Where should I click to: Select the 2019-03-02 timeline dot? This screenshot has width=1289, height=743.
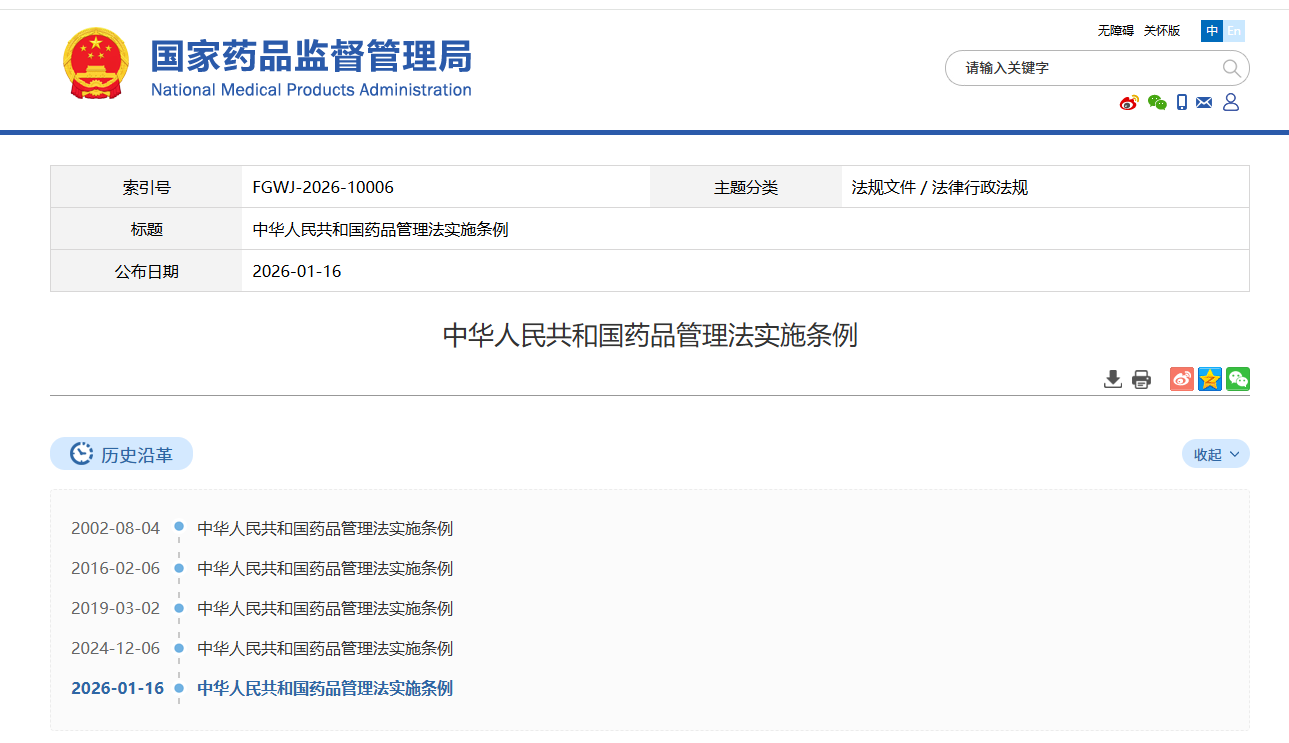(179, 608)
